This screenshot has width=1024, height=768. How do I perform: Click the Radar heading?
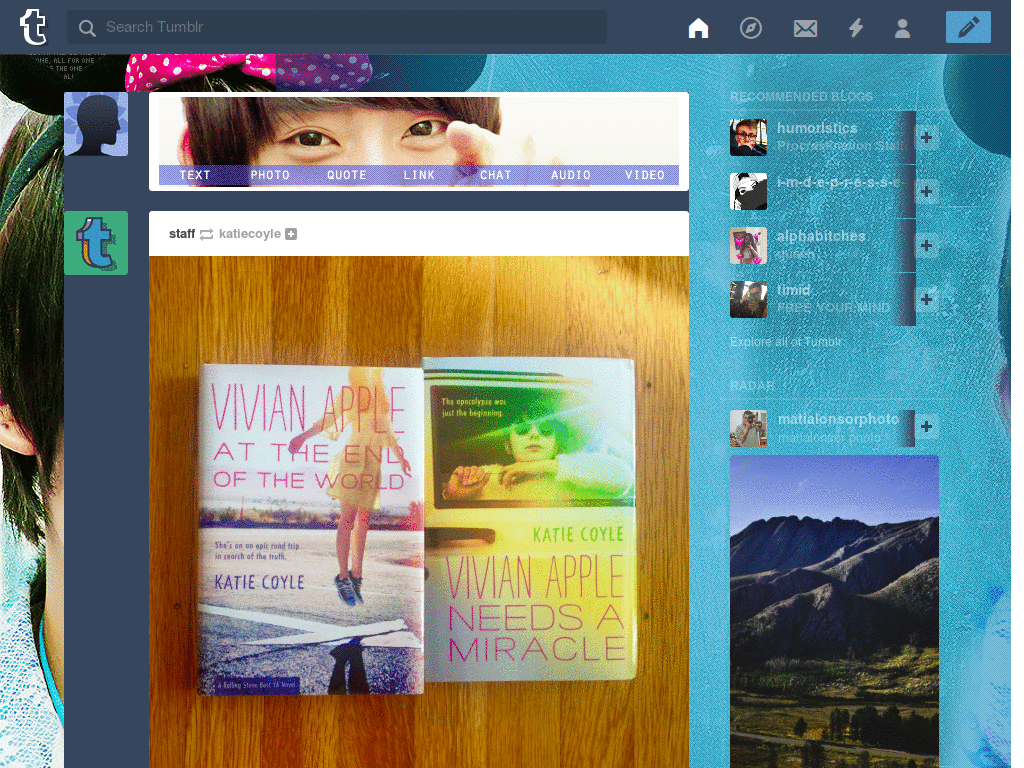[752, 385]
